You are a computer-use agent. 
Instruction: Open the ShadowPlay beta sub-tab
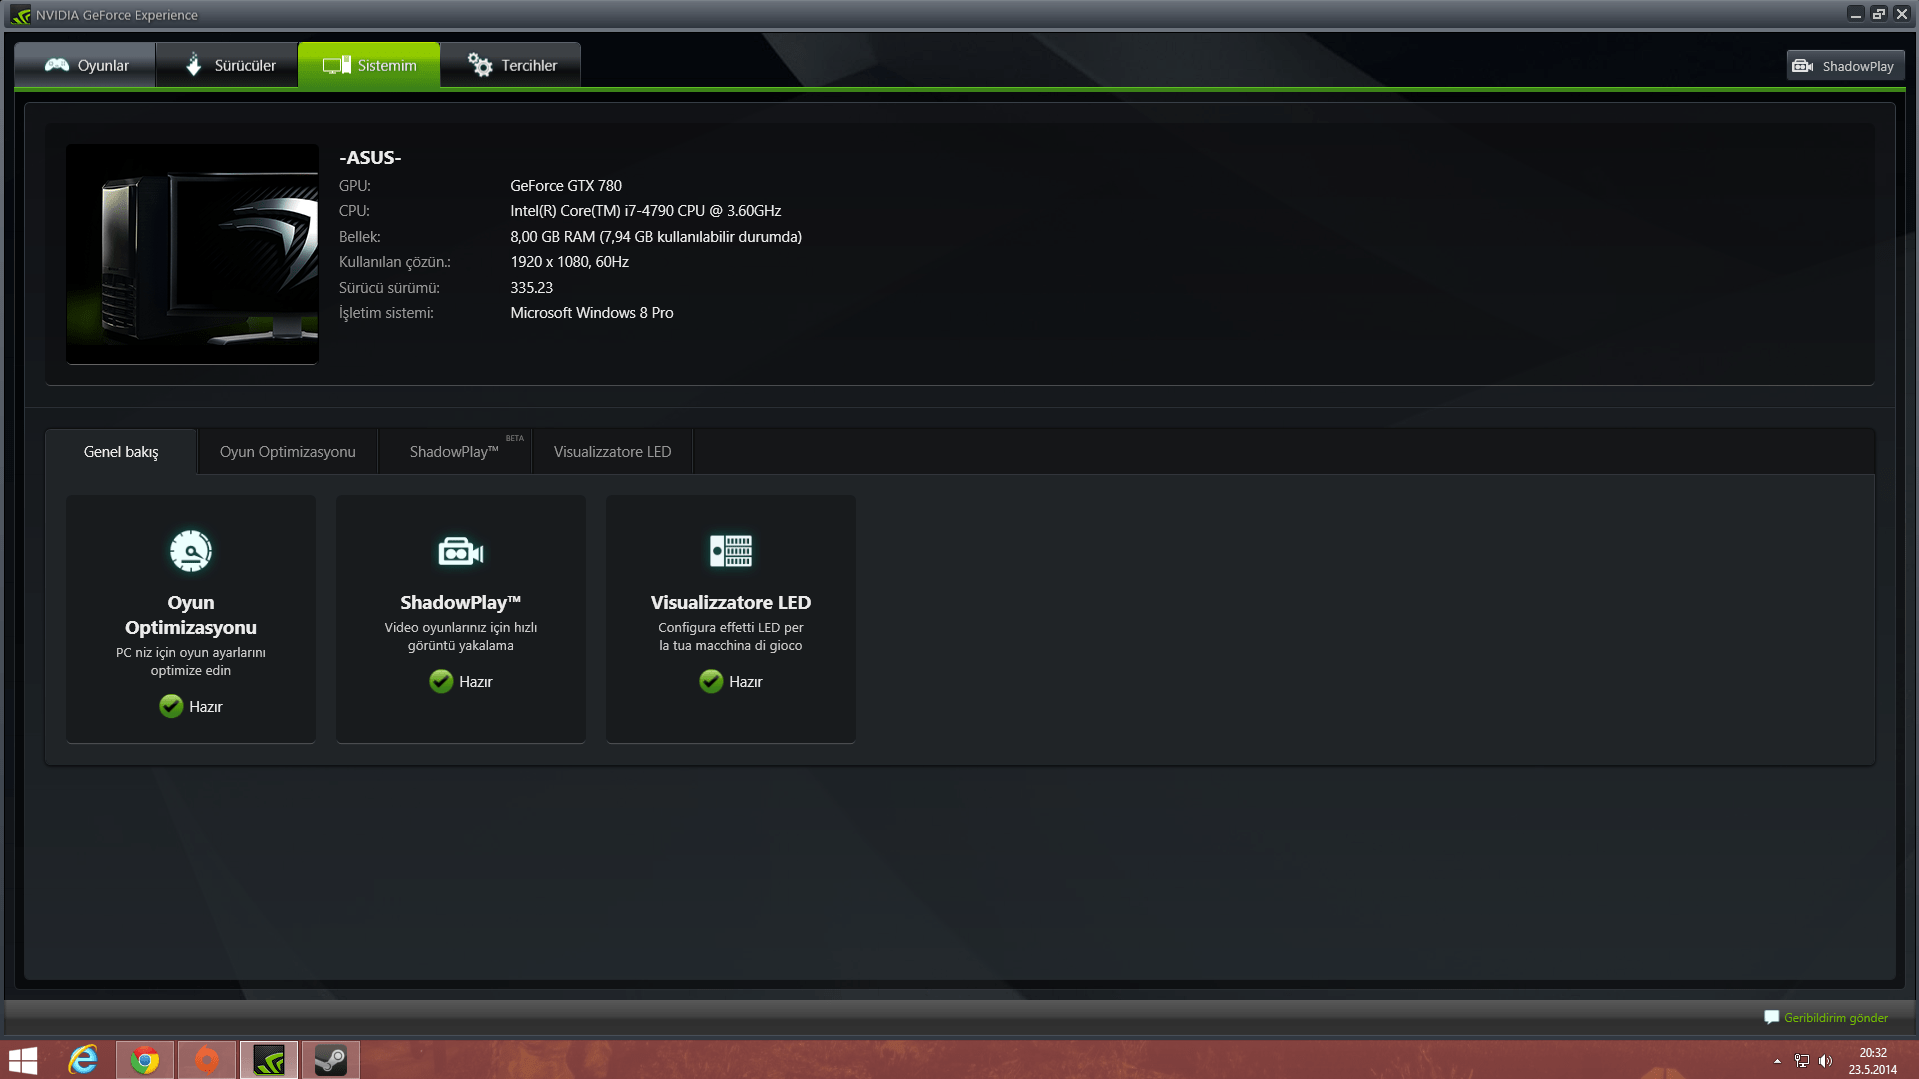(x=455, y=452)
